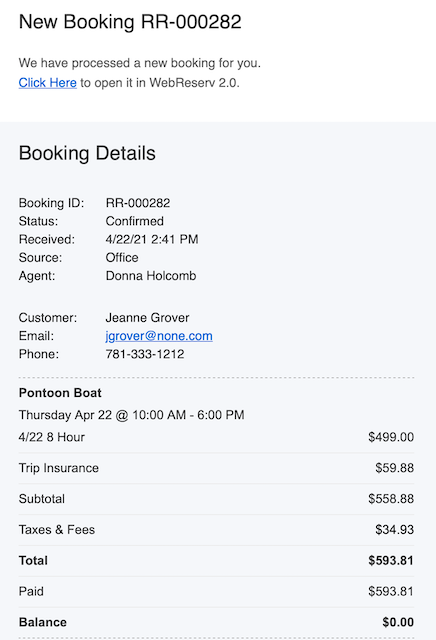Click the bold Total amount $593.81
Image resolution: width=436 pixels, height=640 pixels.
tap(391, 560)
